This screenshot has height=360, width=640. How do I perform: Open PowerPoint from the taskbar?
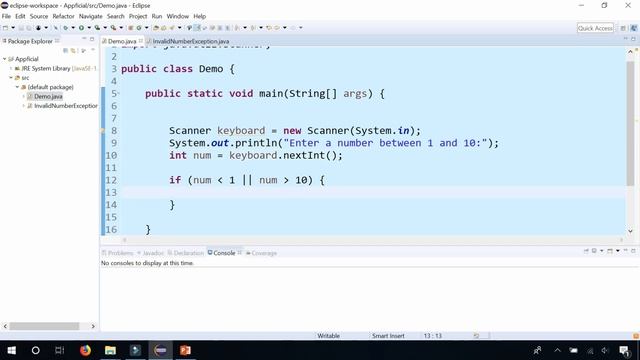[185, 350]
